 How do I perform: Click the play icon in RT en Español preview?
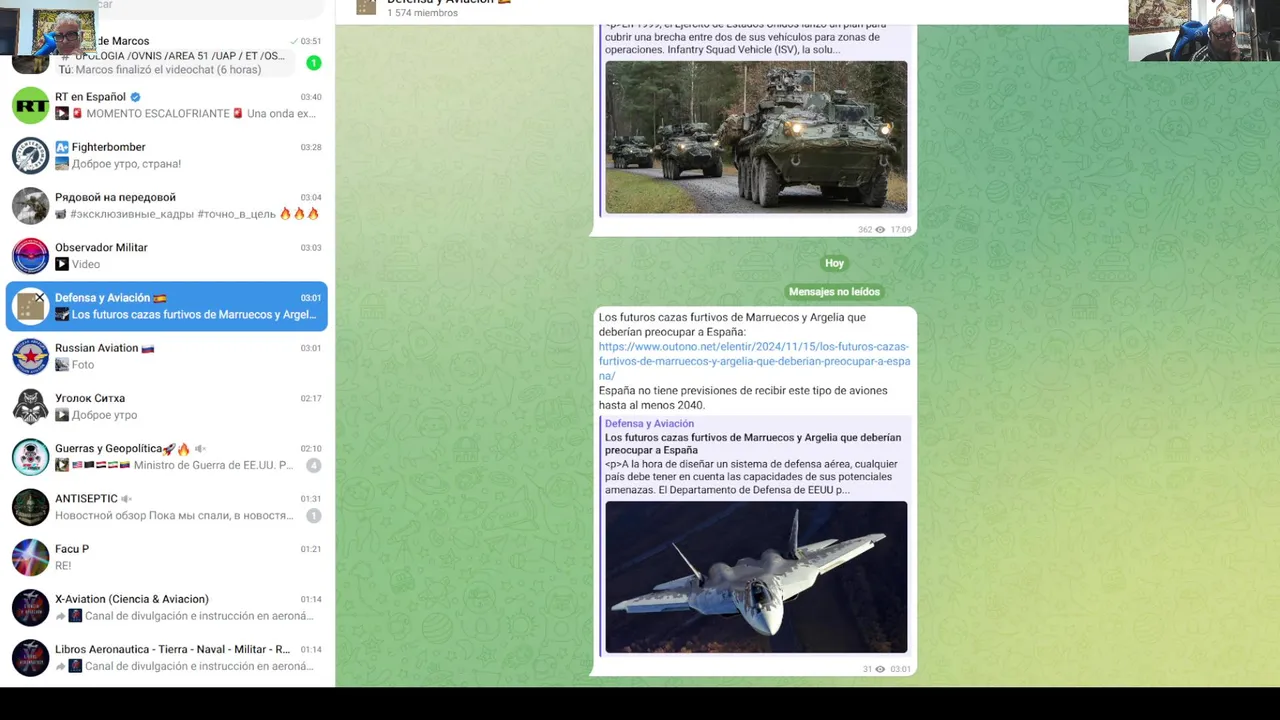tap(62, 113)
